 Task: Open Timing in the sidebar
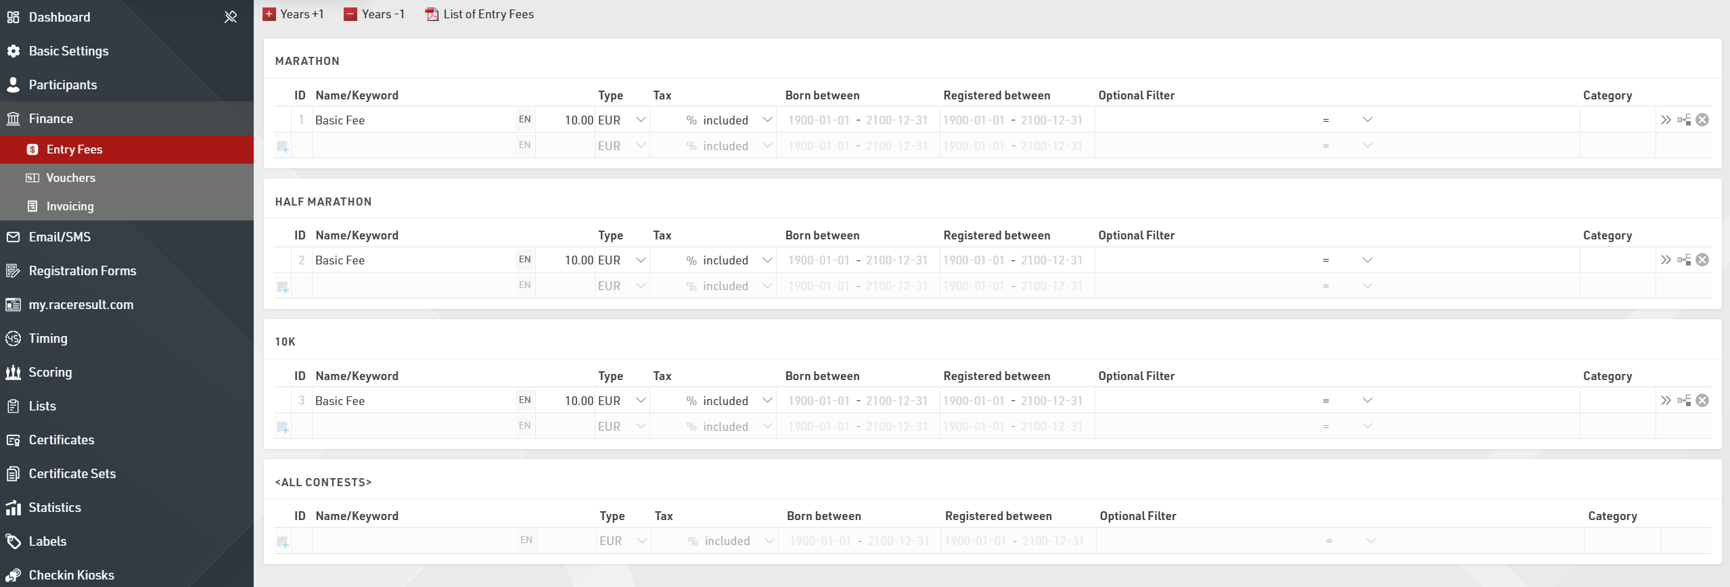pos(48,339)
